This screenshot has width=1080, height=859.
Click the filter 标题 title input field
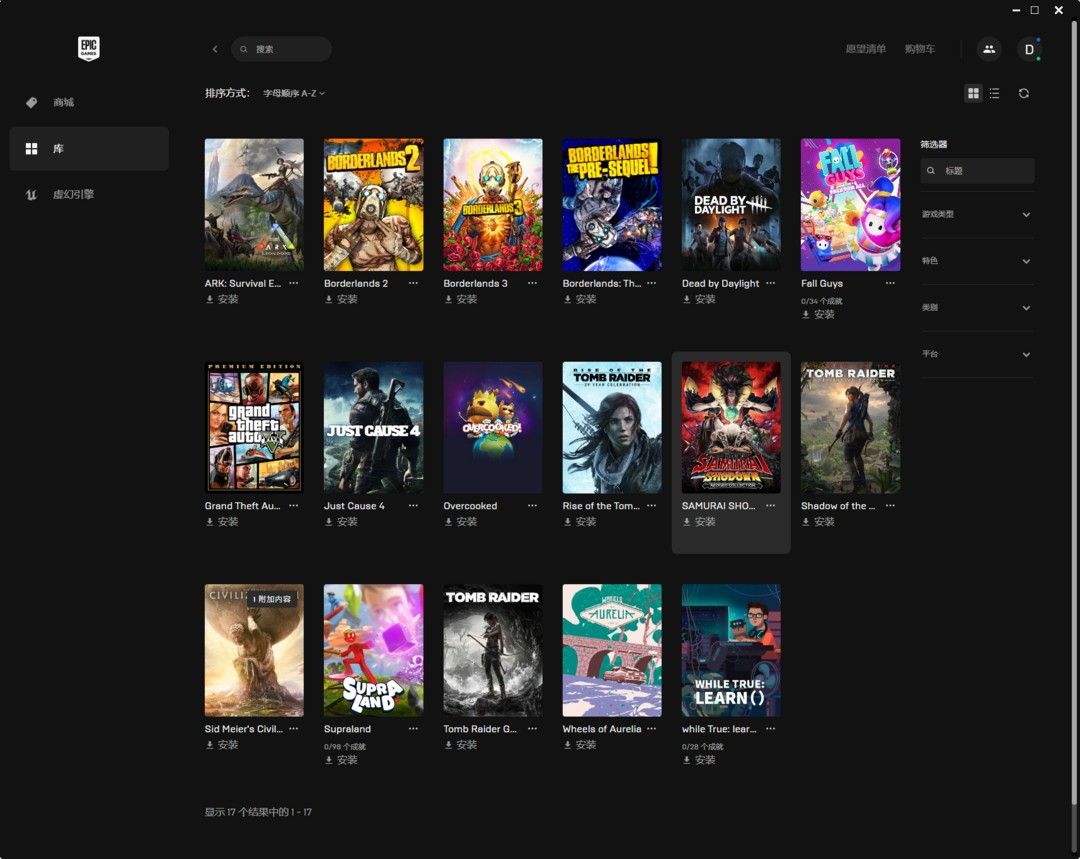pos(977,170)
